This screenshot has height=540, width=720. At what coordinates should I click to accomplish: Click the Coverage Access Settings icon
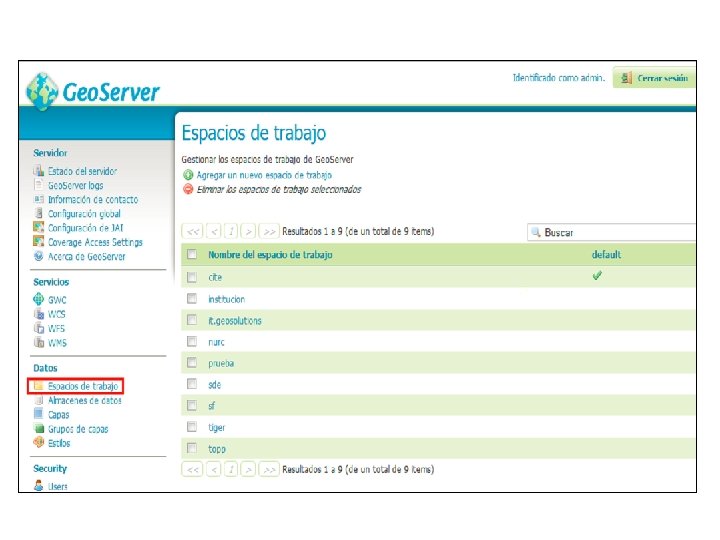click(39, 242)
